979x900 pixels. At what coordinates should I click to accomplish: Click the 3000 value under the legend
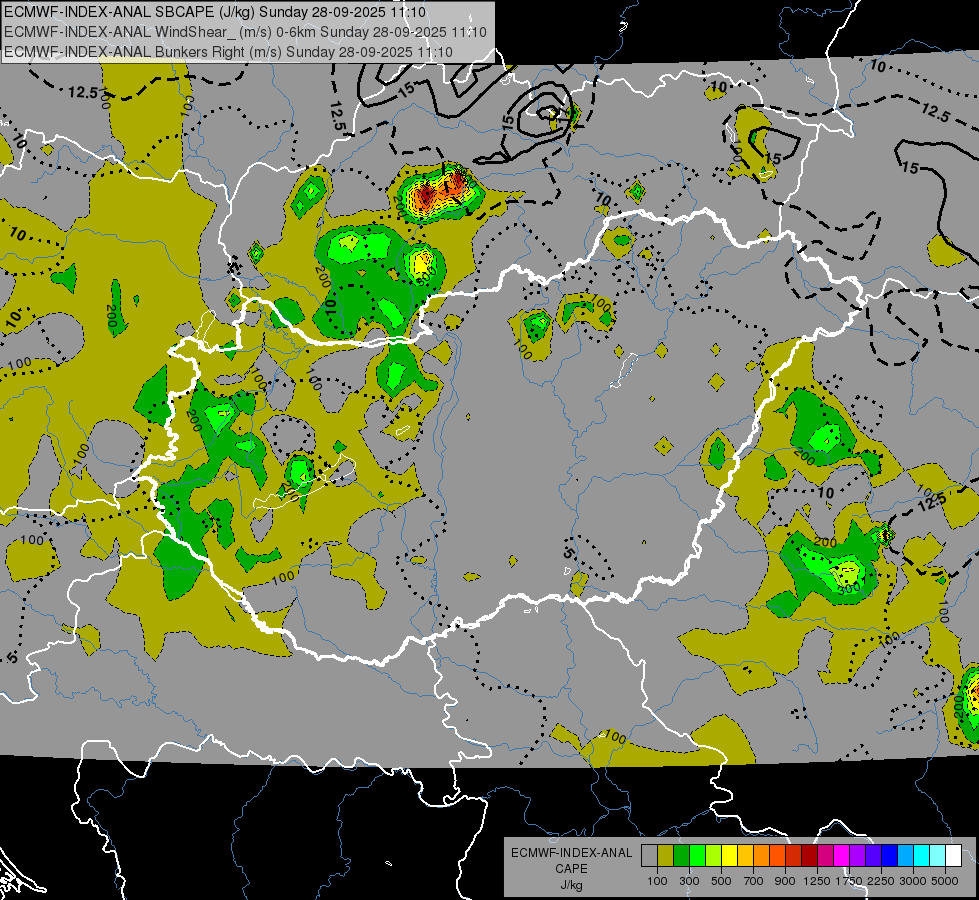click(912, 881)
